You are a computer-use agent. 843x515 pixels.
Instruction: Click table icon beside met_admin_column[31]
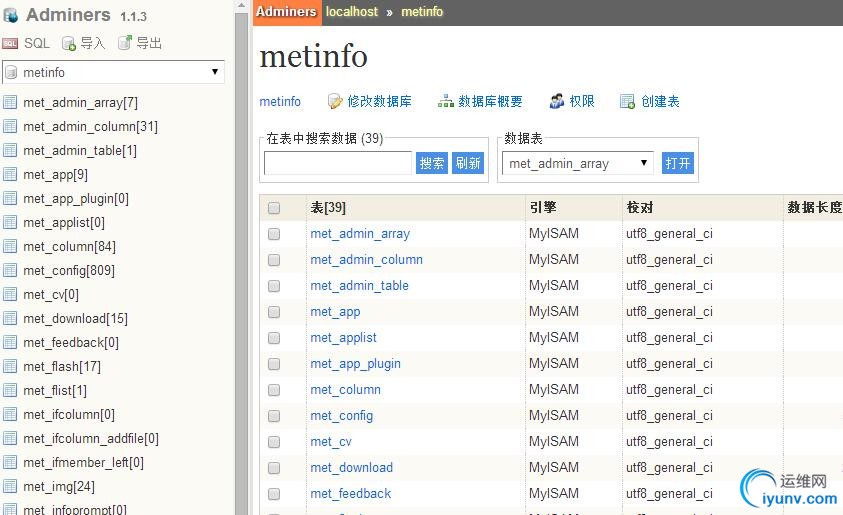(10, 126)
